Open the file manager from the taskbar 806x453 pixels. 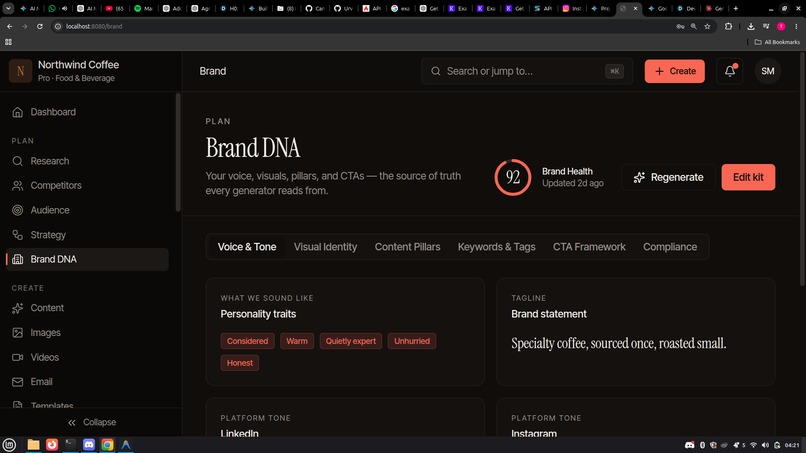pos(33,444)
